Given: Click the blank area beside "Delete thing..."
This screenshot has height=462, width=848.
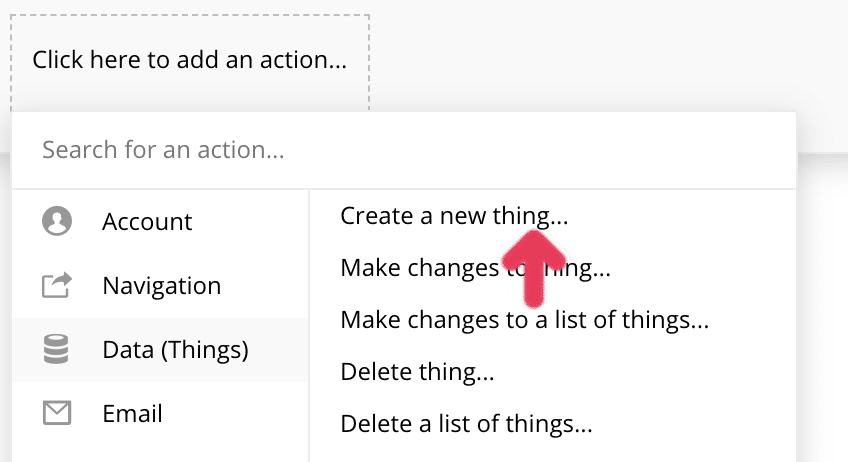Looking at the screenshot, I should (x=650, y=372).
